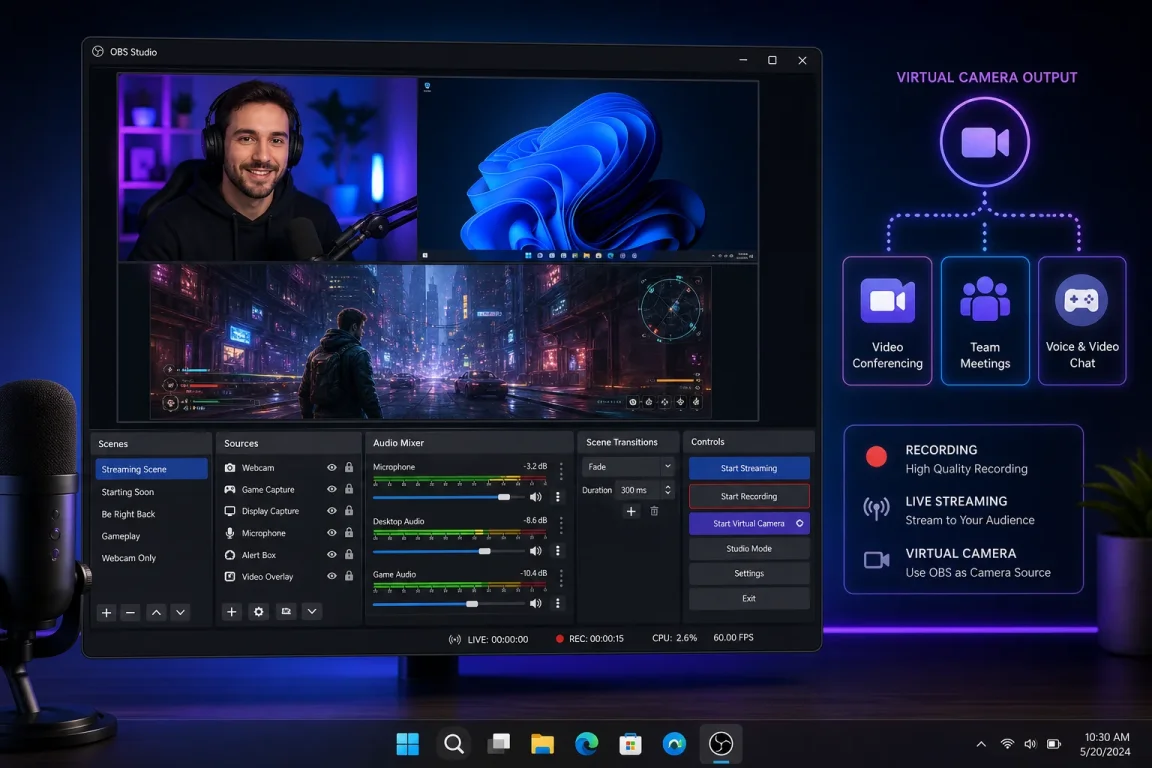Mute the Microphone speaker icon

536,497
